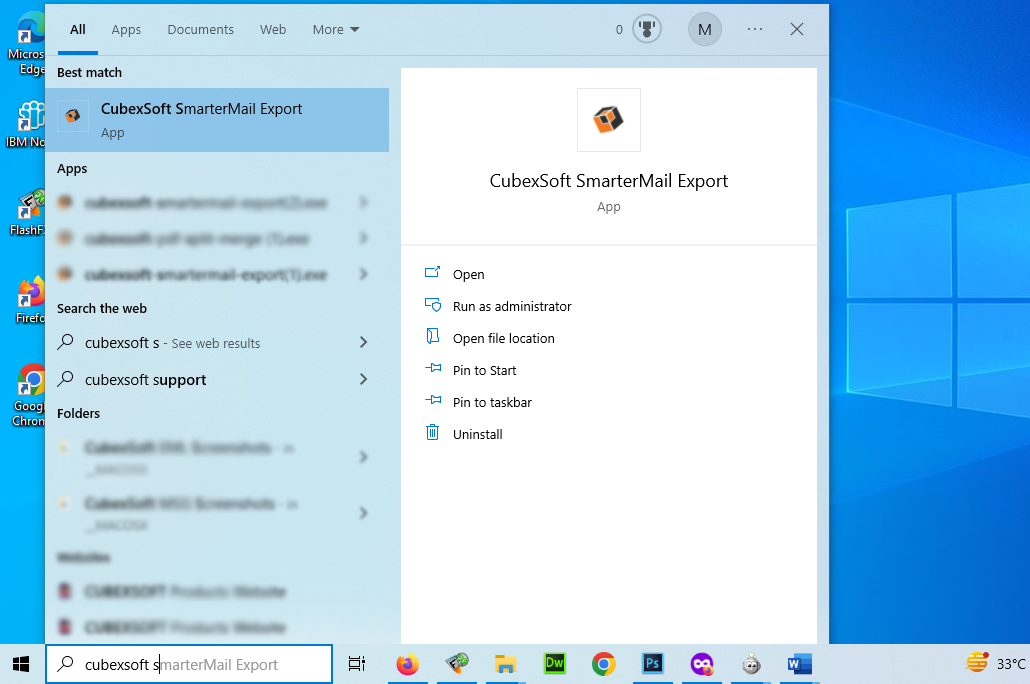The image size is (1030, 684).
Task: Open File Explorer from the taskbar
Action: coord(506,664)
